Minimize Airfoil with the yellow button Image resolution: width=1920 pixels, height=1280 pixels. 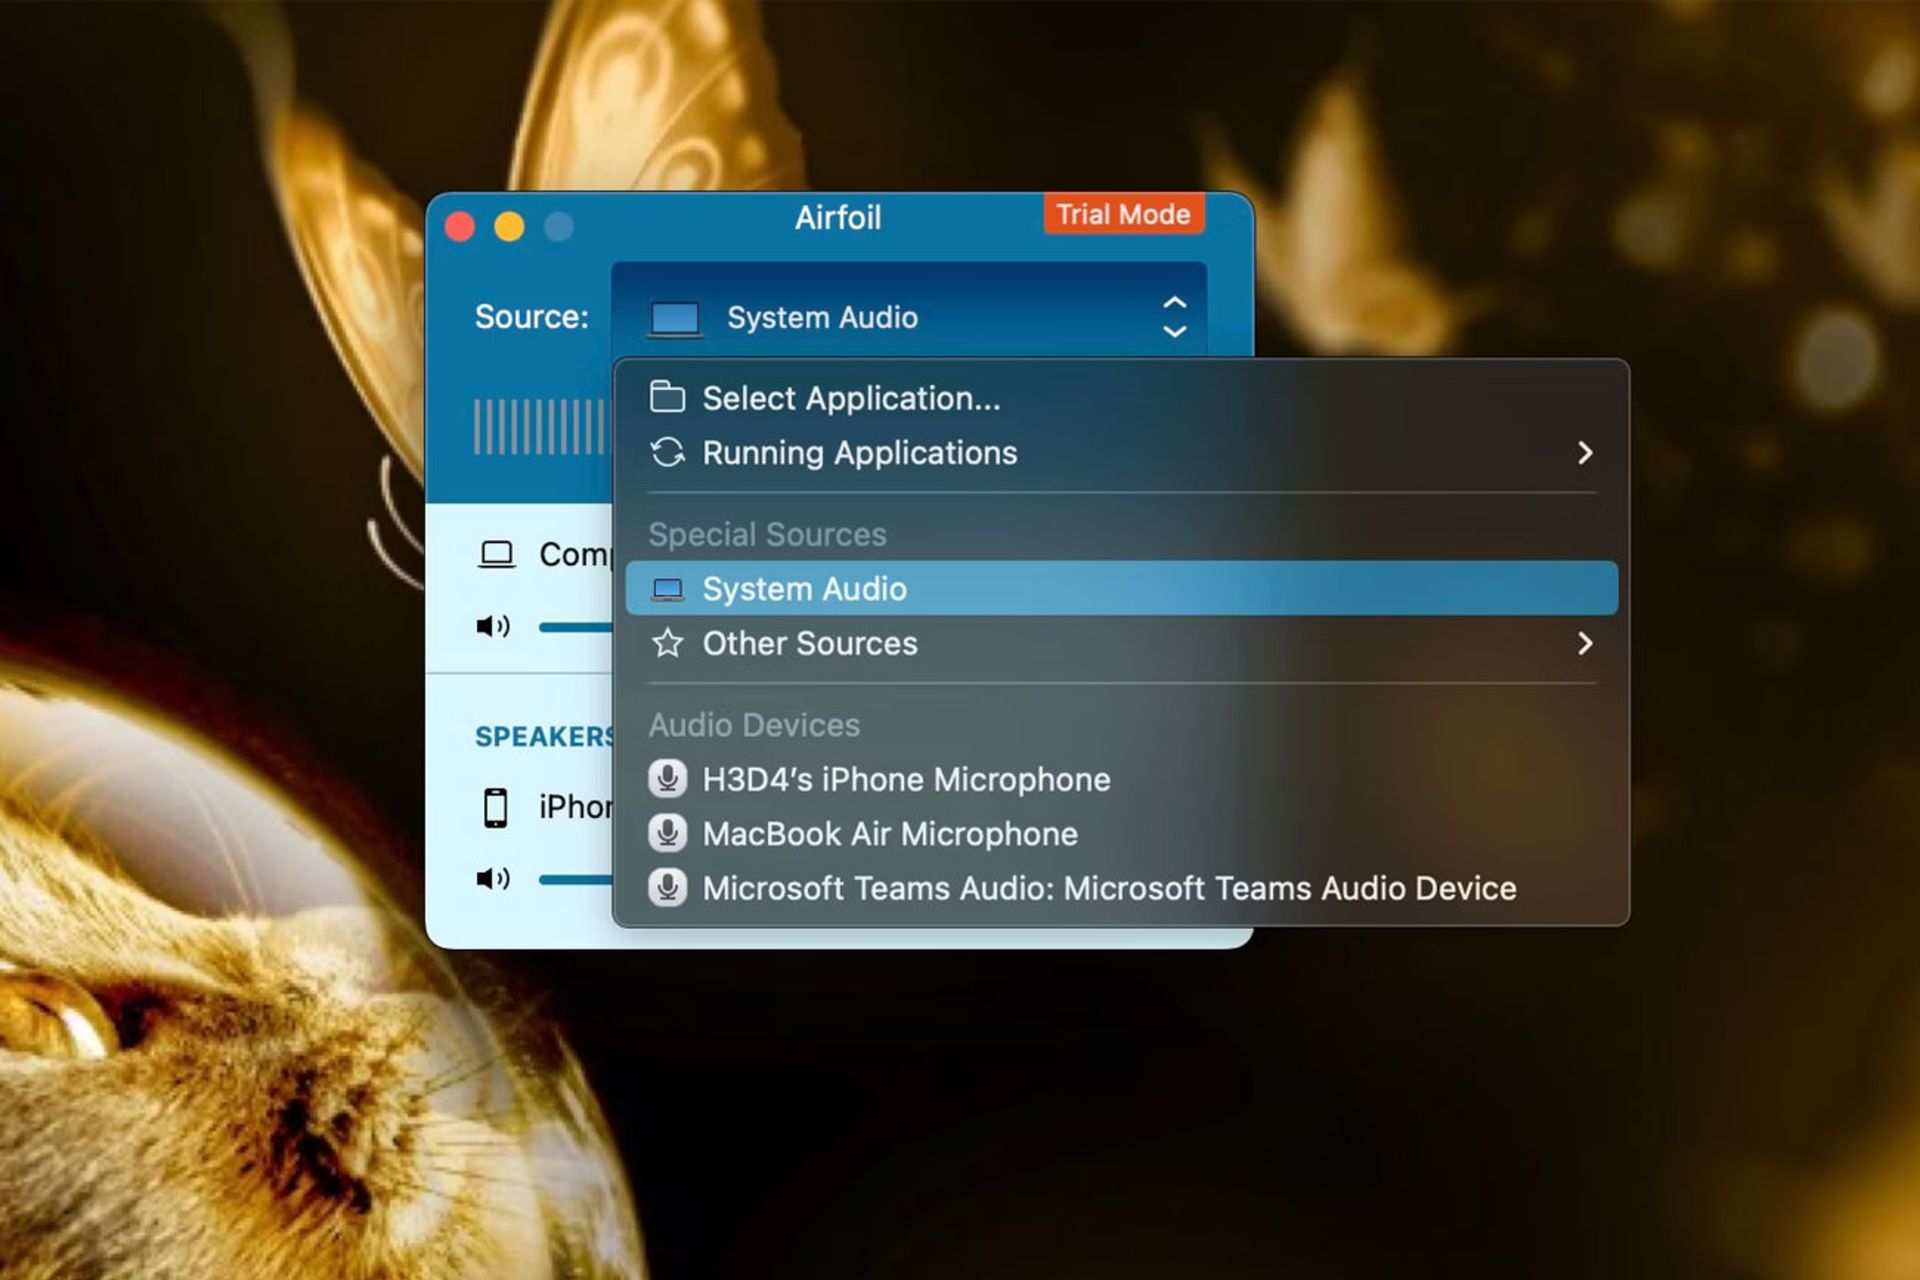coord(509,227)
